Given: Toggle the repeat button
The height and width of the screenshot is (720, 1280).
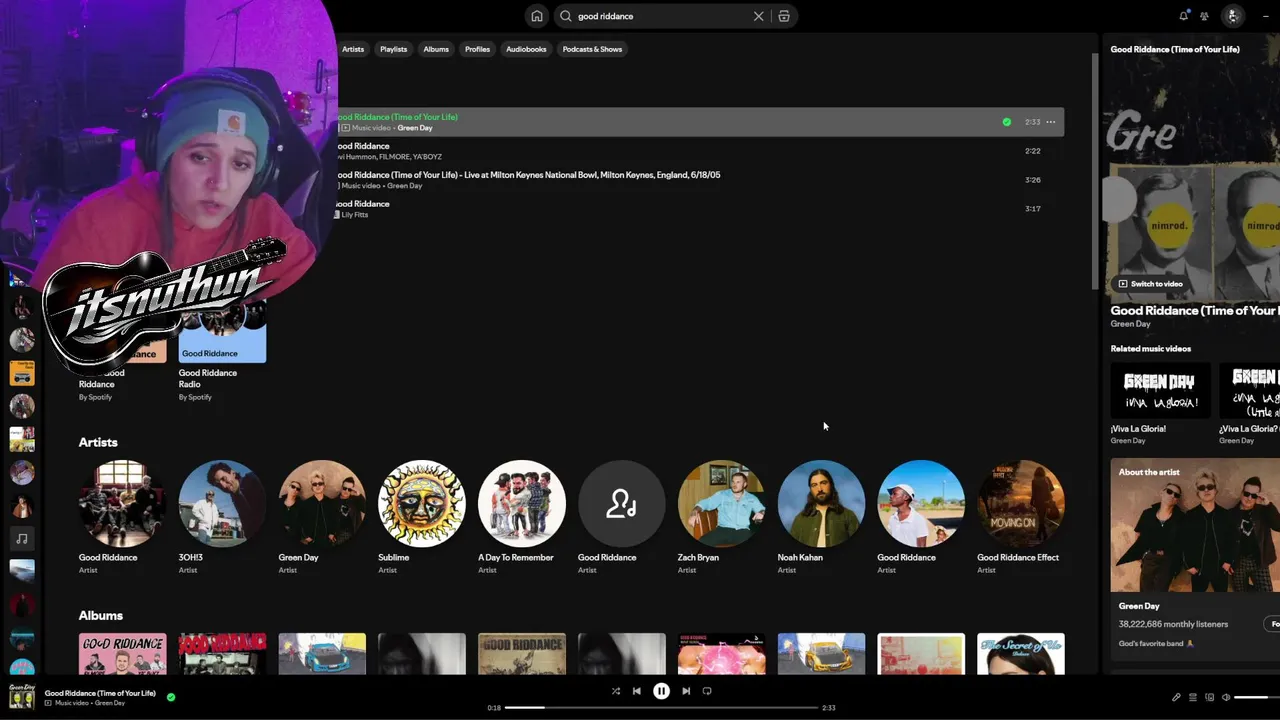Looking at the screenshot, I should click(x=707, y=691).
